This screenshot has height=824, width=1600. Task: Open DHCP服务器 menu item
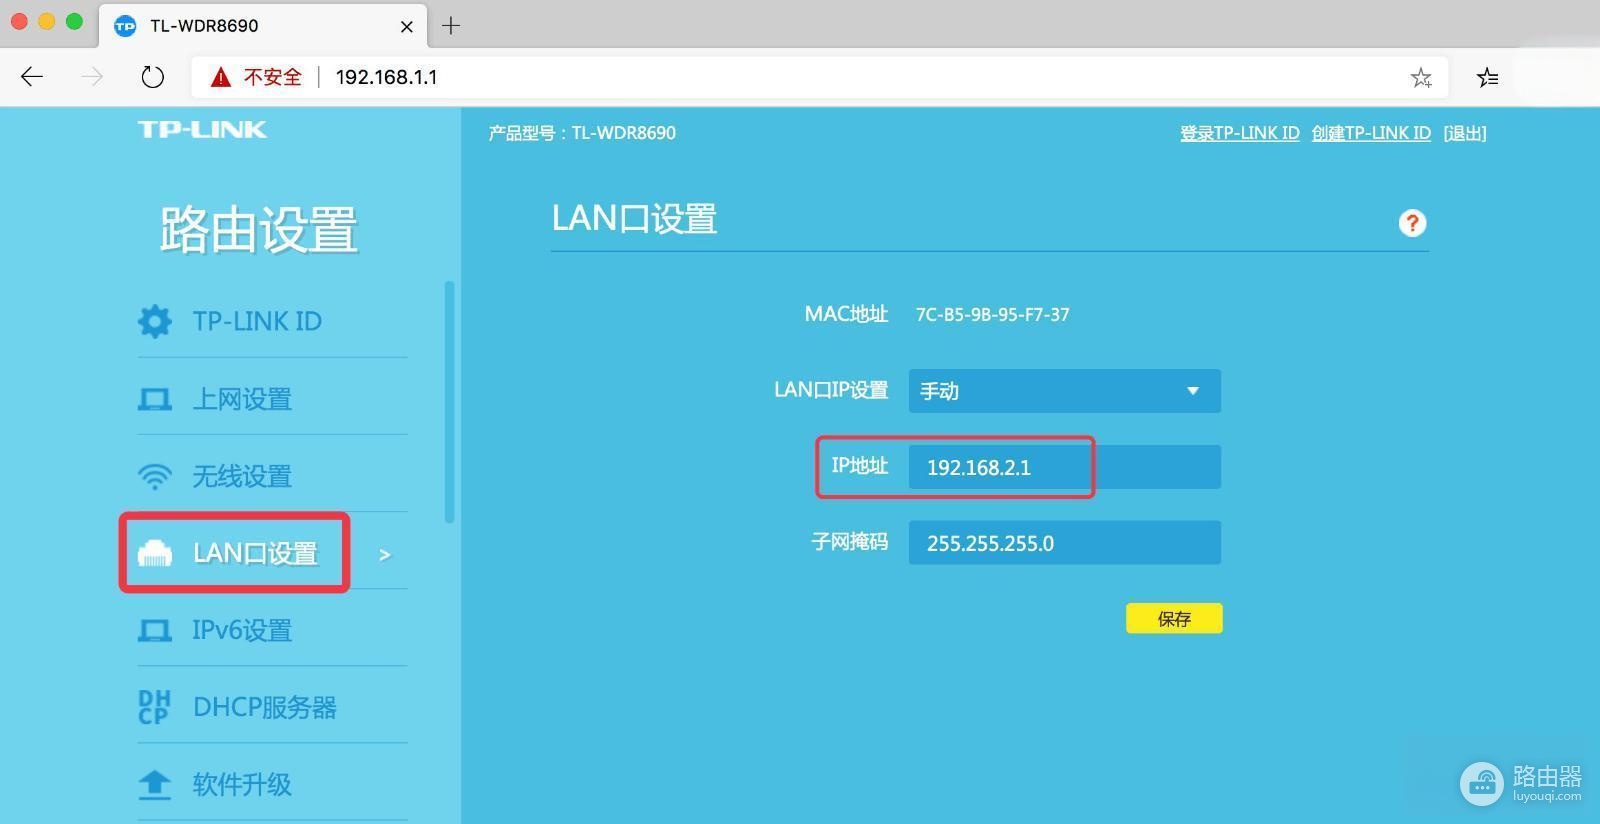(x=265, y=707)
